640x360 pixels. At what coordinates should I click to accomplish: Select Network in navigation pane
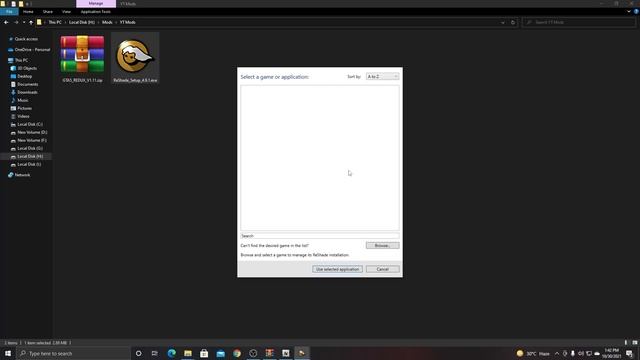(22, 175)
